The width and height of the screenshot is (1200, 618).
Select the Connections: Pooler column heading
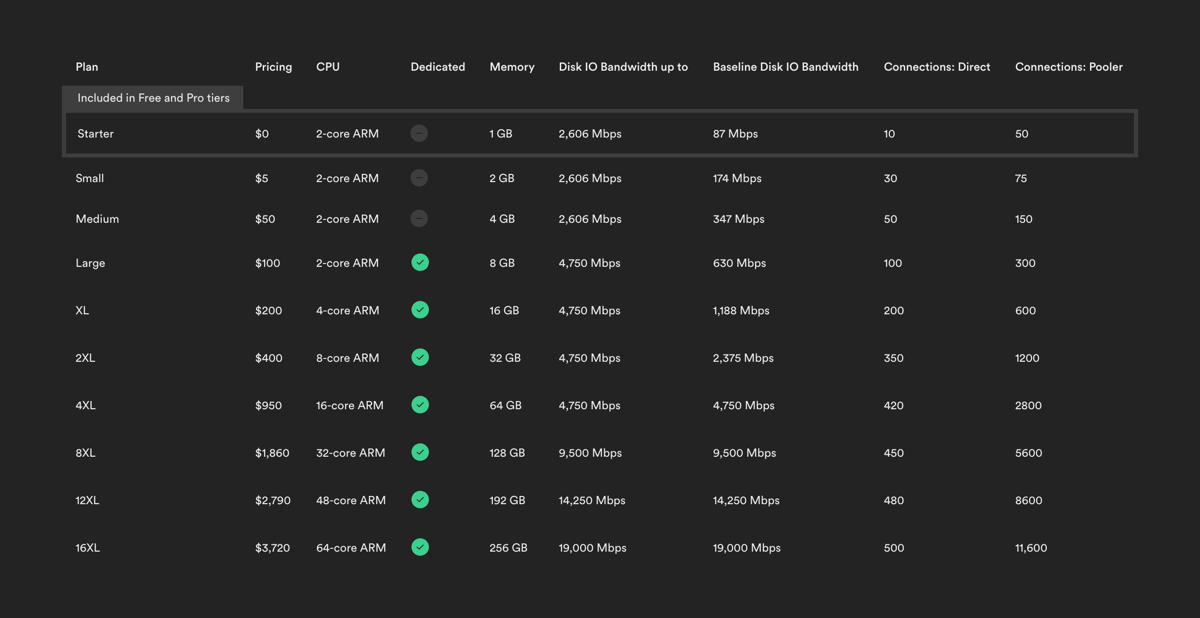tap(1068, 67)
